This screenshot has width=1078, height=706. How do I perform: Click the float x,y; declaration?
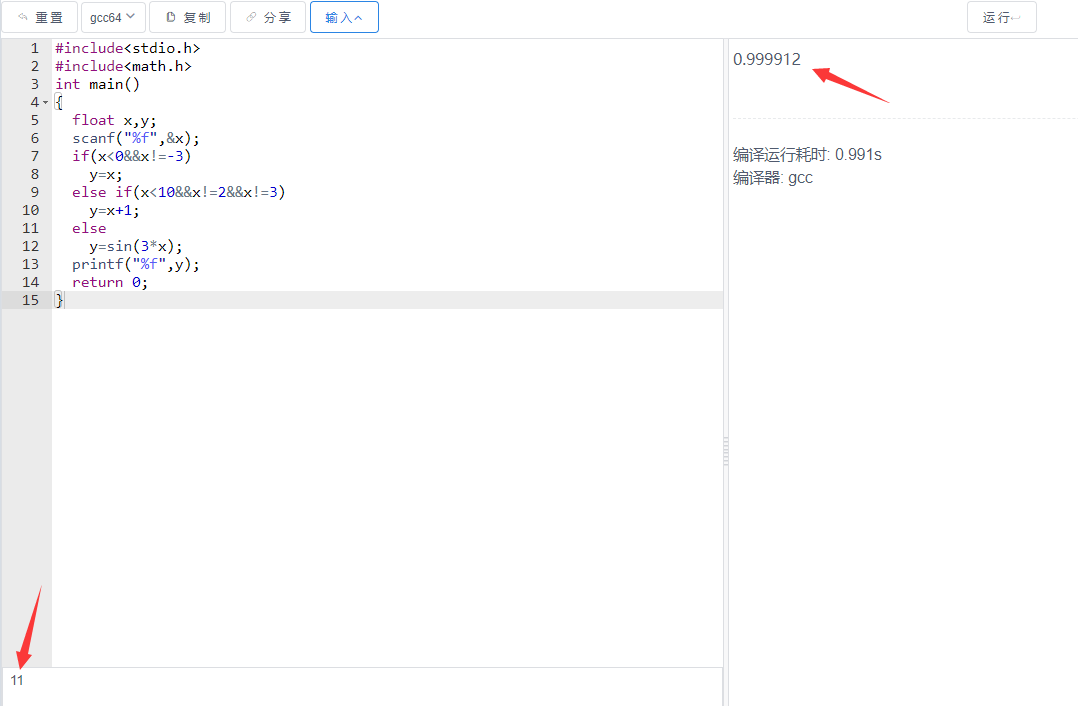pyautogui.click(x=114, y=120)
